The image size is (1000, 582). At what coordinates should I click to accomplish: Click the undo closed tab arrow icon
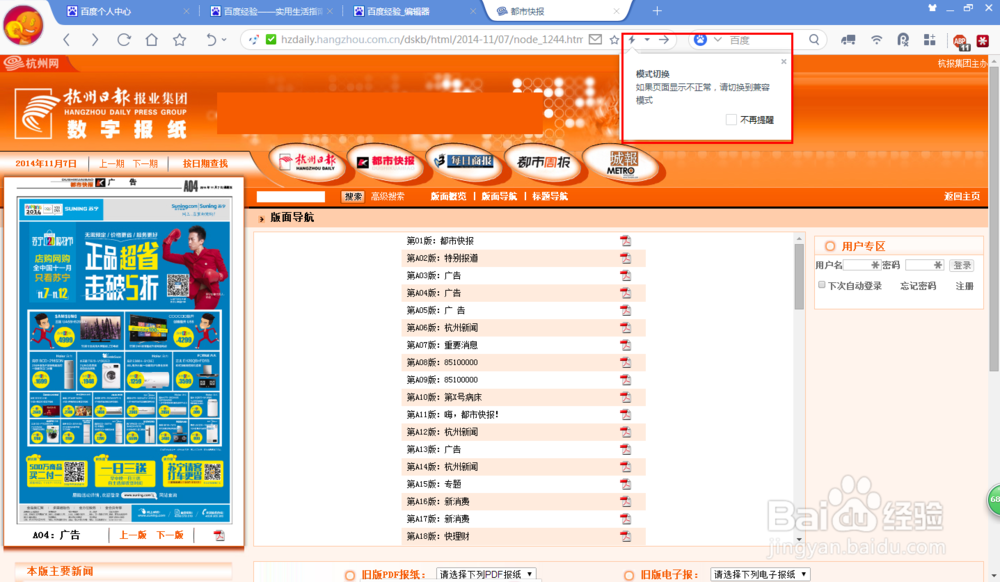(x=211, y=40)
